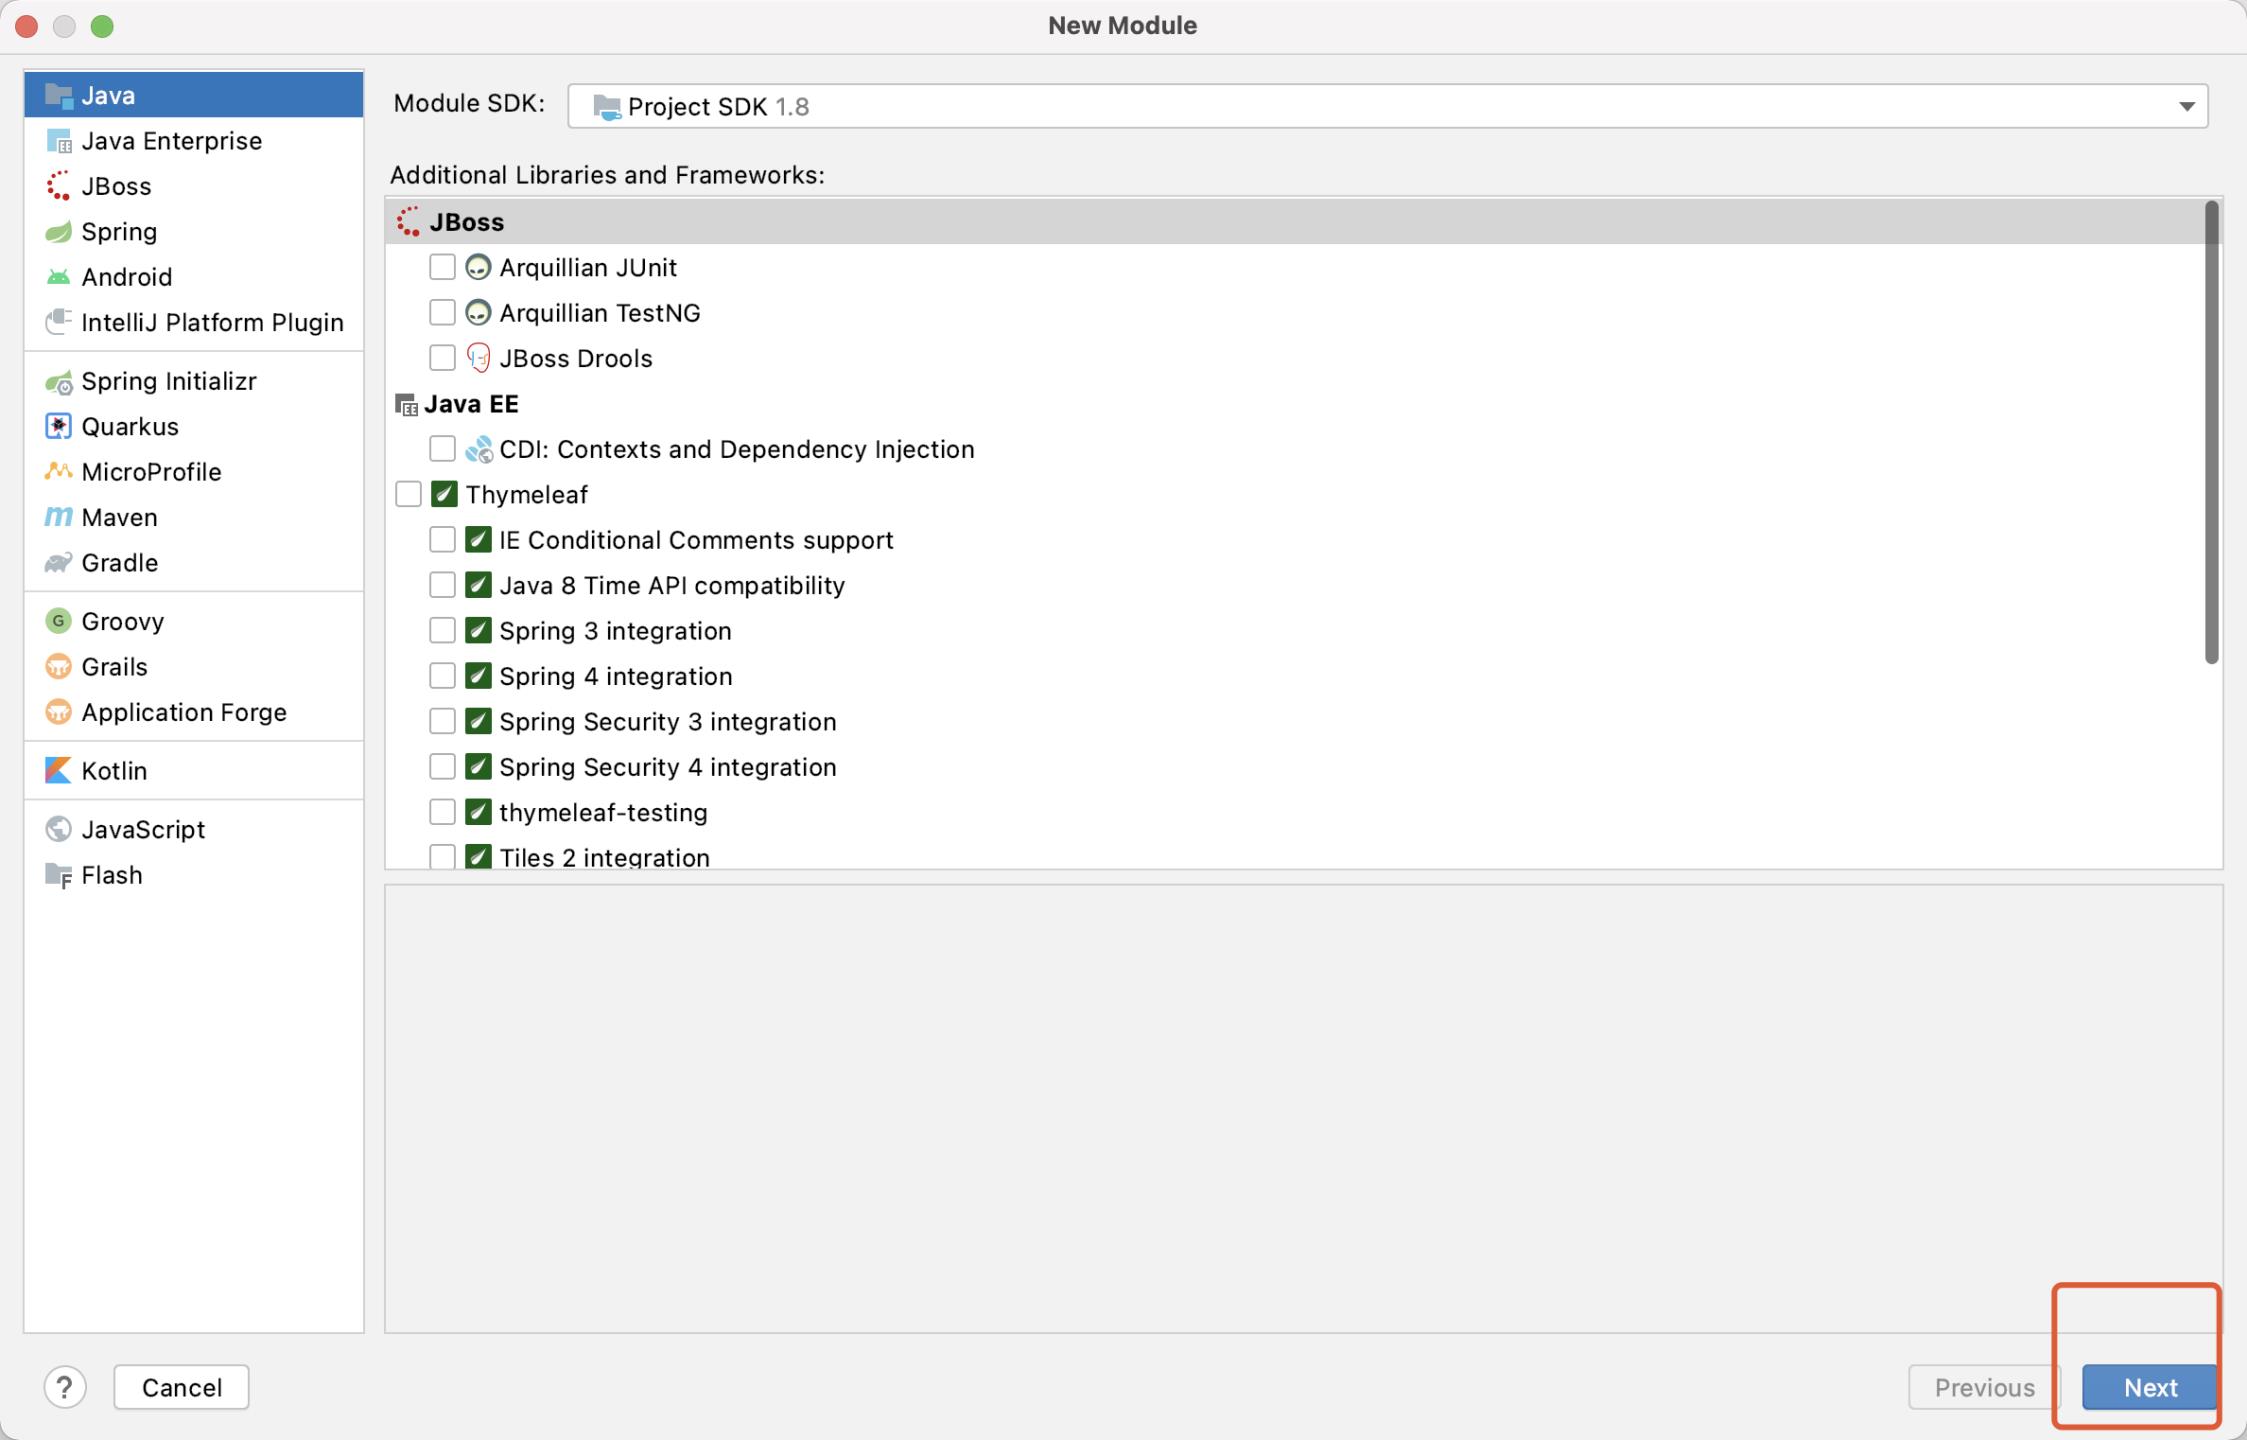
Task: Check Spring Security 3 integration box
Action: coord(442,721)
